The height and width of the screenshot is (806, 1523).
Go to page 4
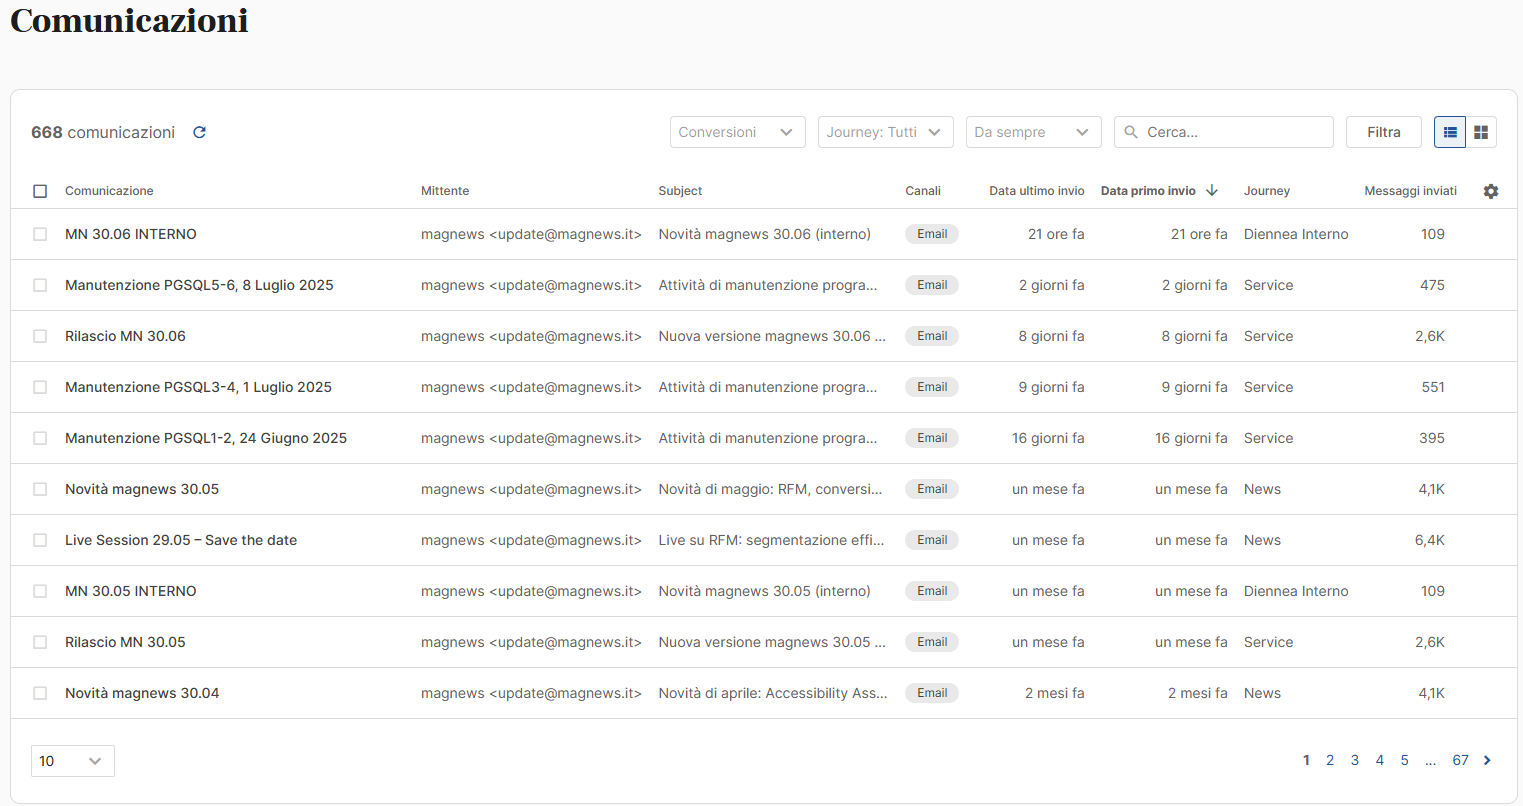coord(1380,760)
